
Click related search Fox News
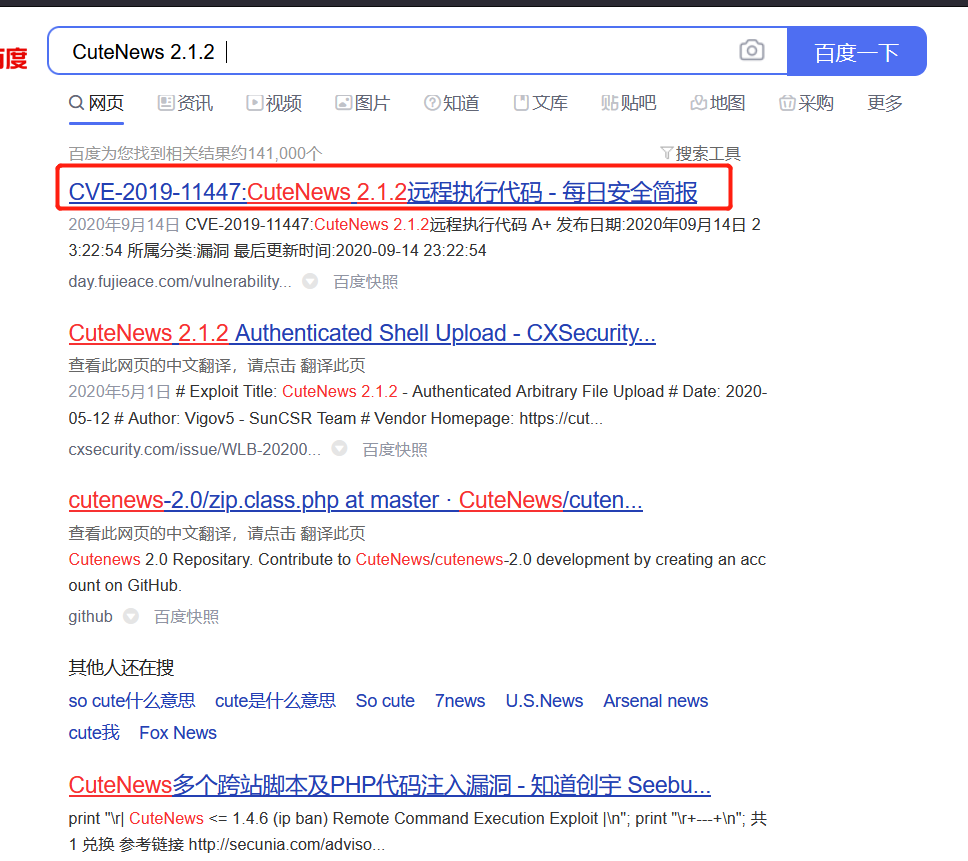click(x=178, y=733)
